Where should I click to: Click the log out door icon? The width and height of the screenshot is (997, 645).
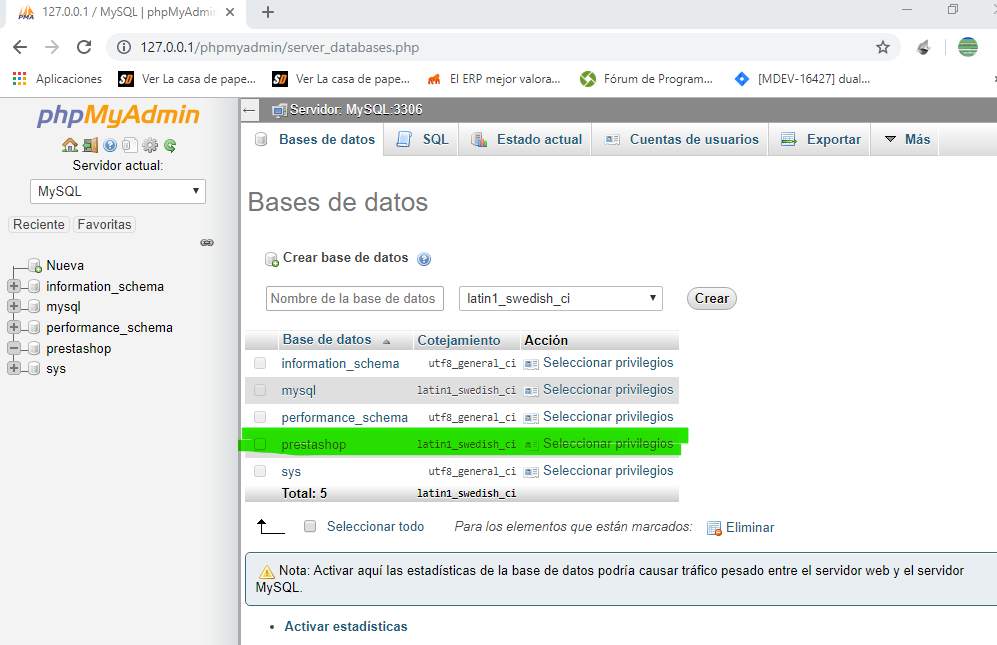tap(90, 146)
